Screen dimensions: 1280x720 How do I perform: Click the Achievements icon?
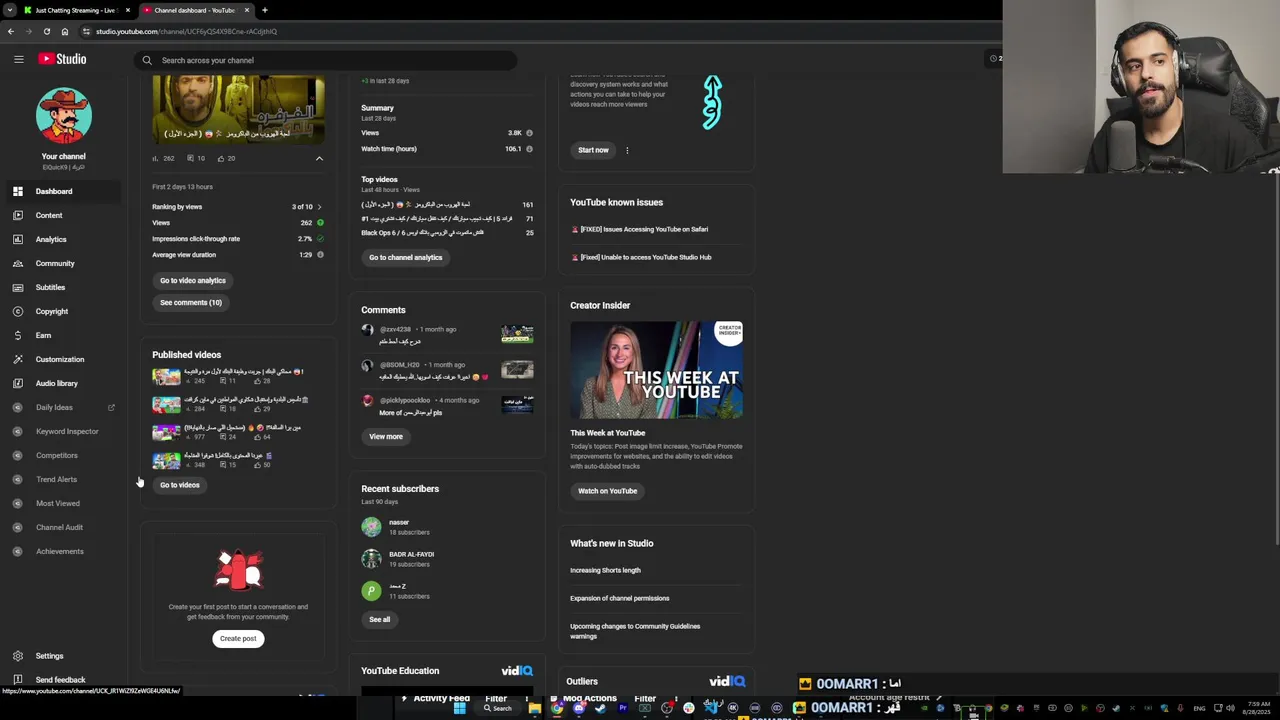tap(17, 551)
